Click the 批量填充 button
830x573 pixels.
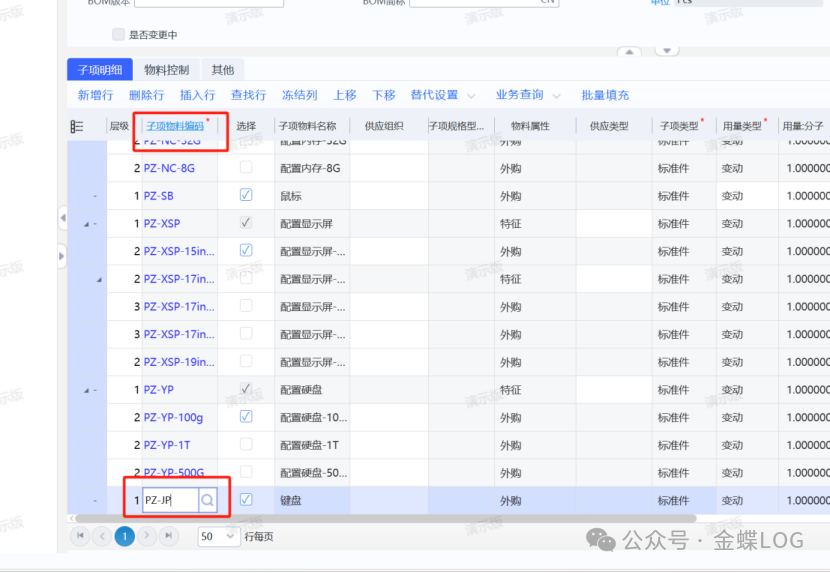(x=605, y=95)
